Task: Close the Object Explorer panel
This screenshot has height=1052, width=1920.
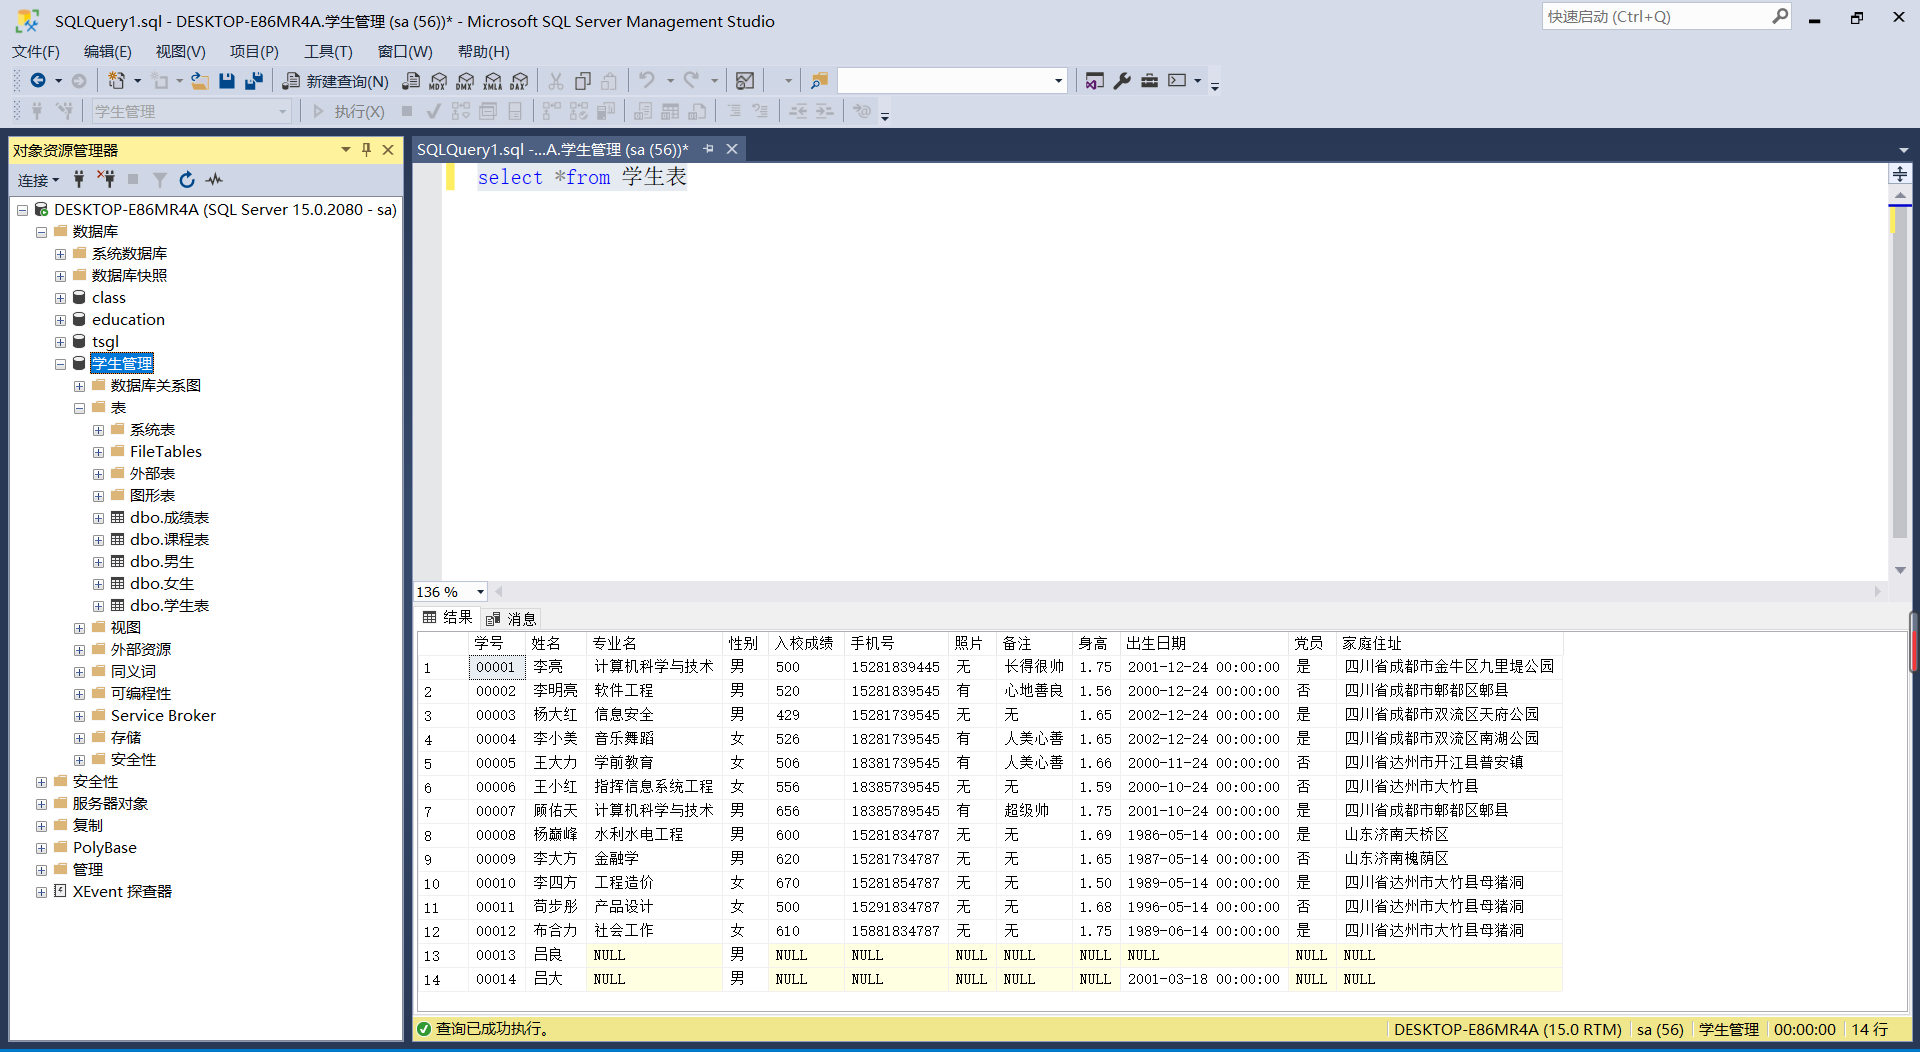Action: click(x=388, y=150)
